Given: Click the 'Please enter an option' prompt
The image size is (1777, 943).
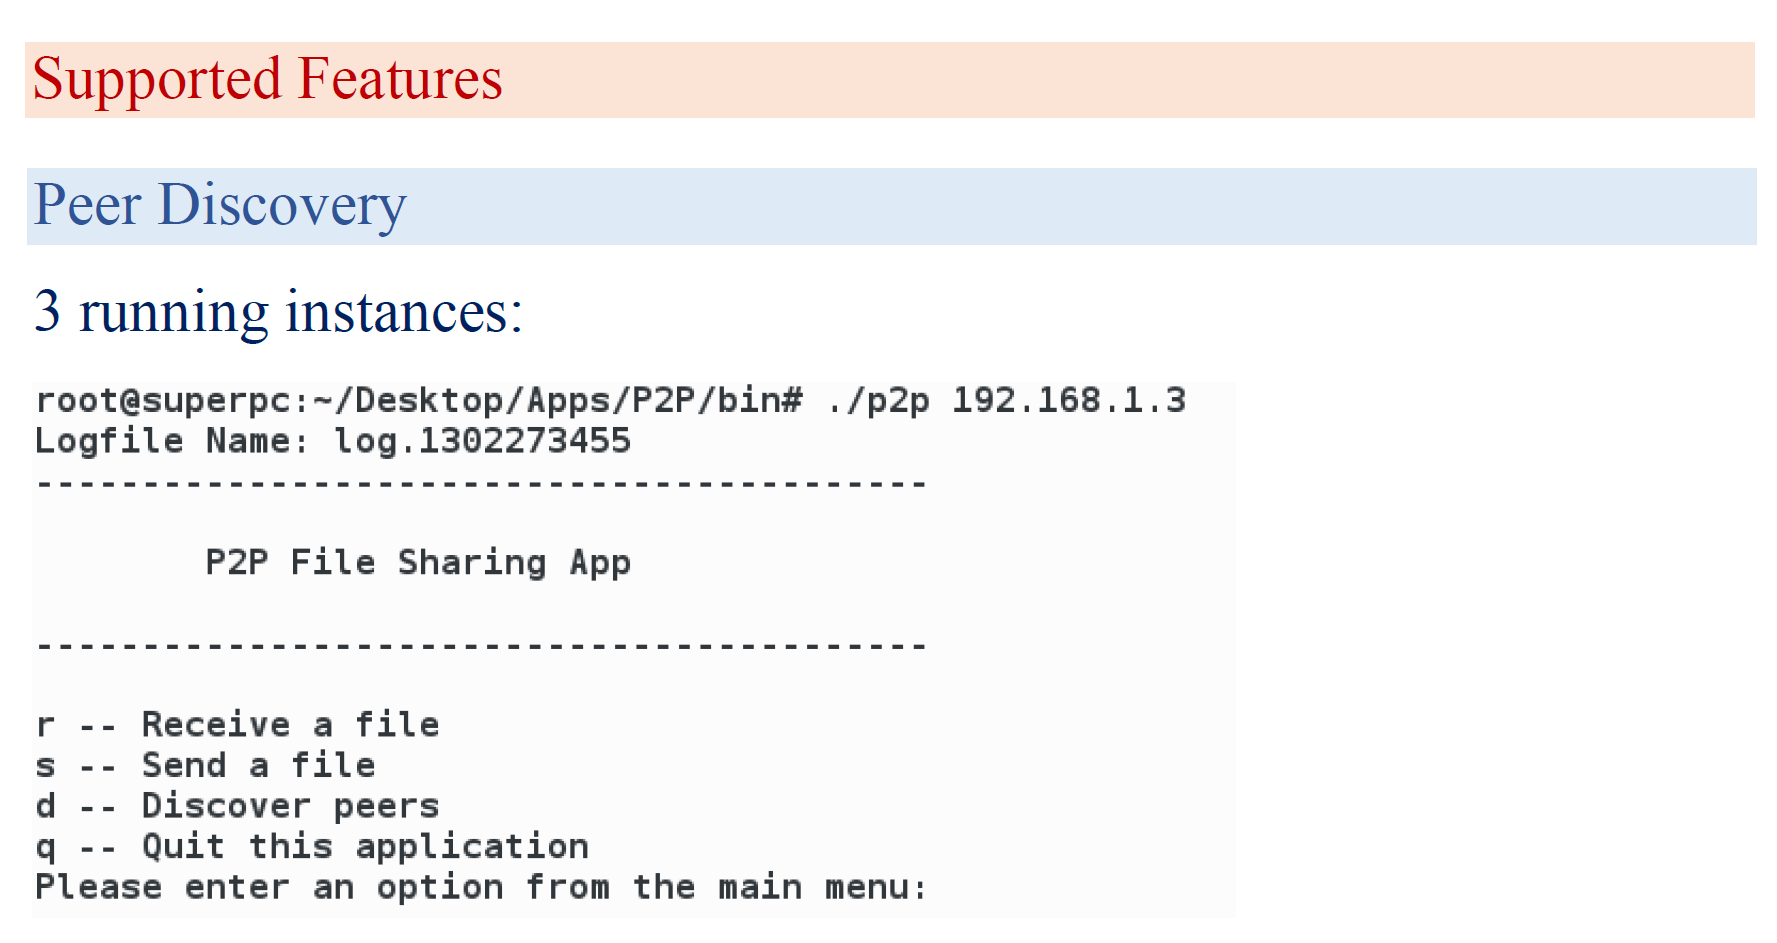Looking at the screenshot, I should pos(481,888).
